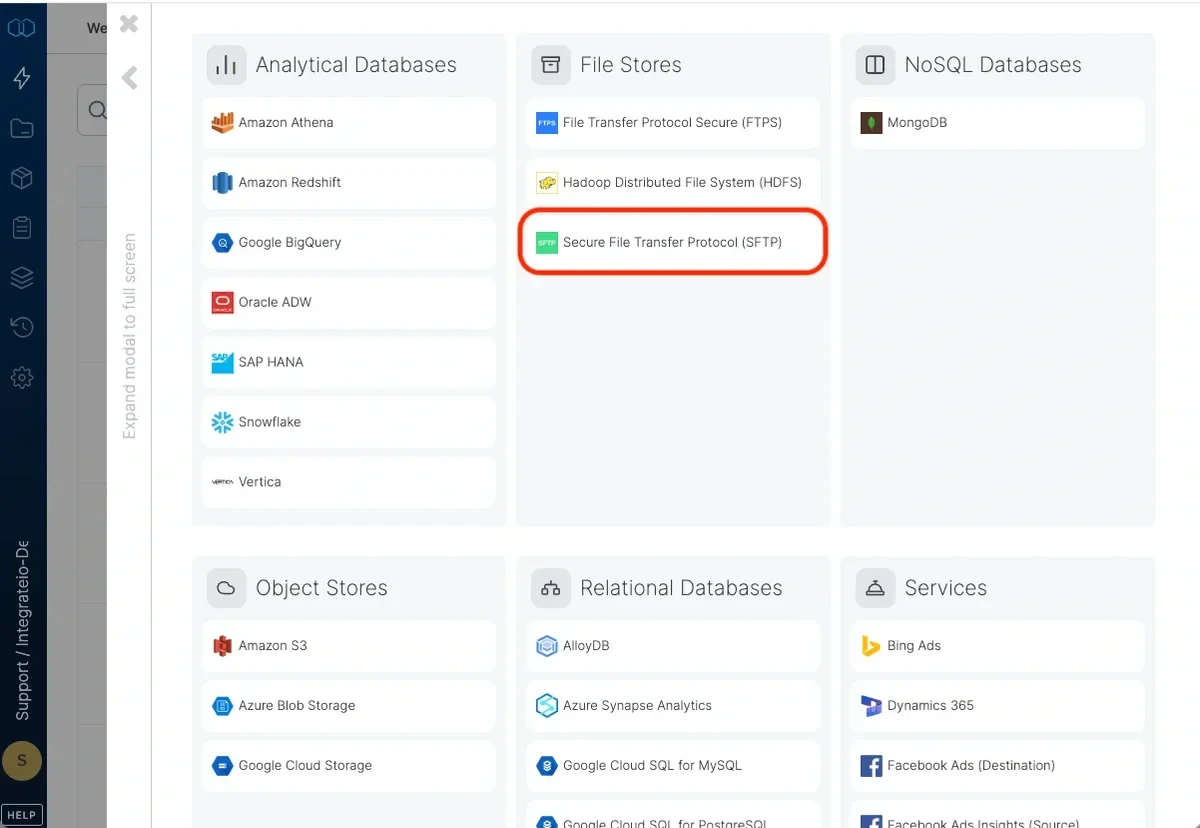The width and height of the screenshot is (1200, 828).
Task: Select the Google BigQuery connector
Action: click(x=348, y=242)
